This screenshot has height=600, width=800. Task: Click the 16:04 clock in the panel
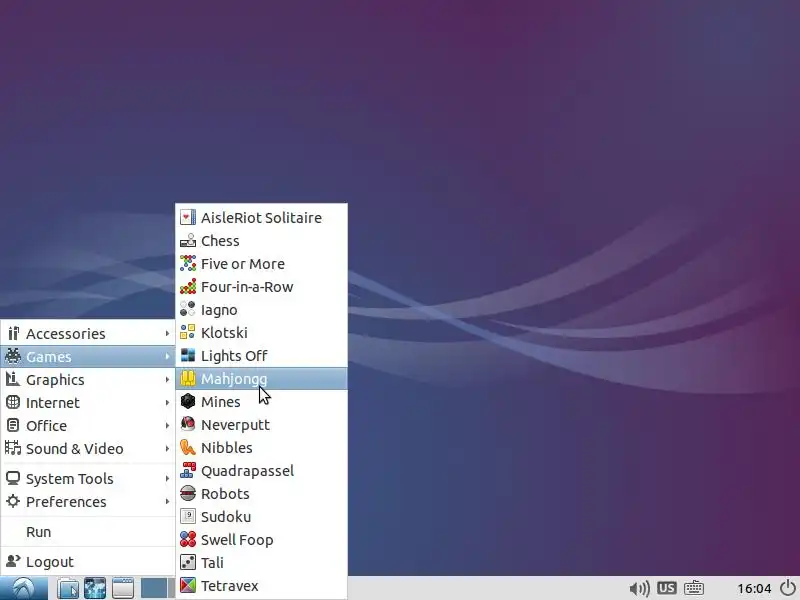[754, 589]
